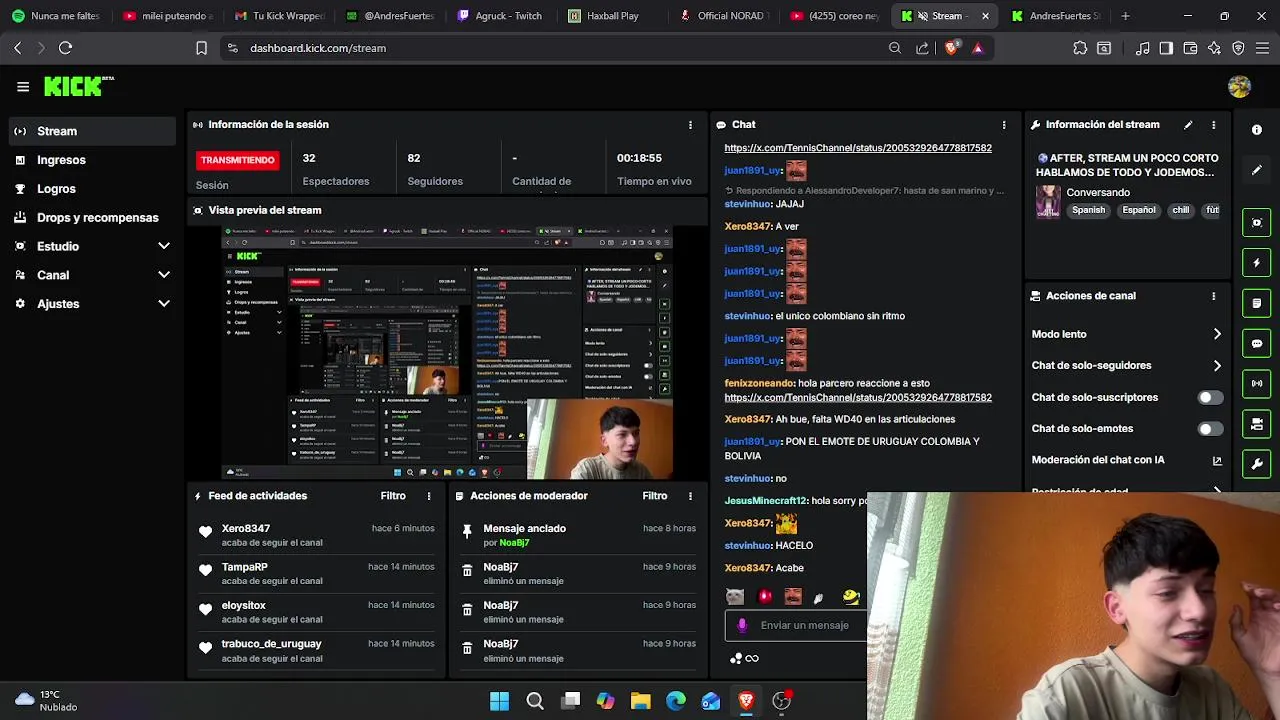
Task: Toggle the document widget icon in rail
Action: click(1257, 303)
